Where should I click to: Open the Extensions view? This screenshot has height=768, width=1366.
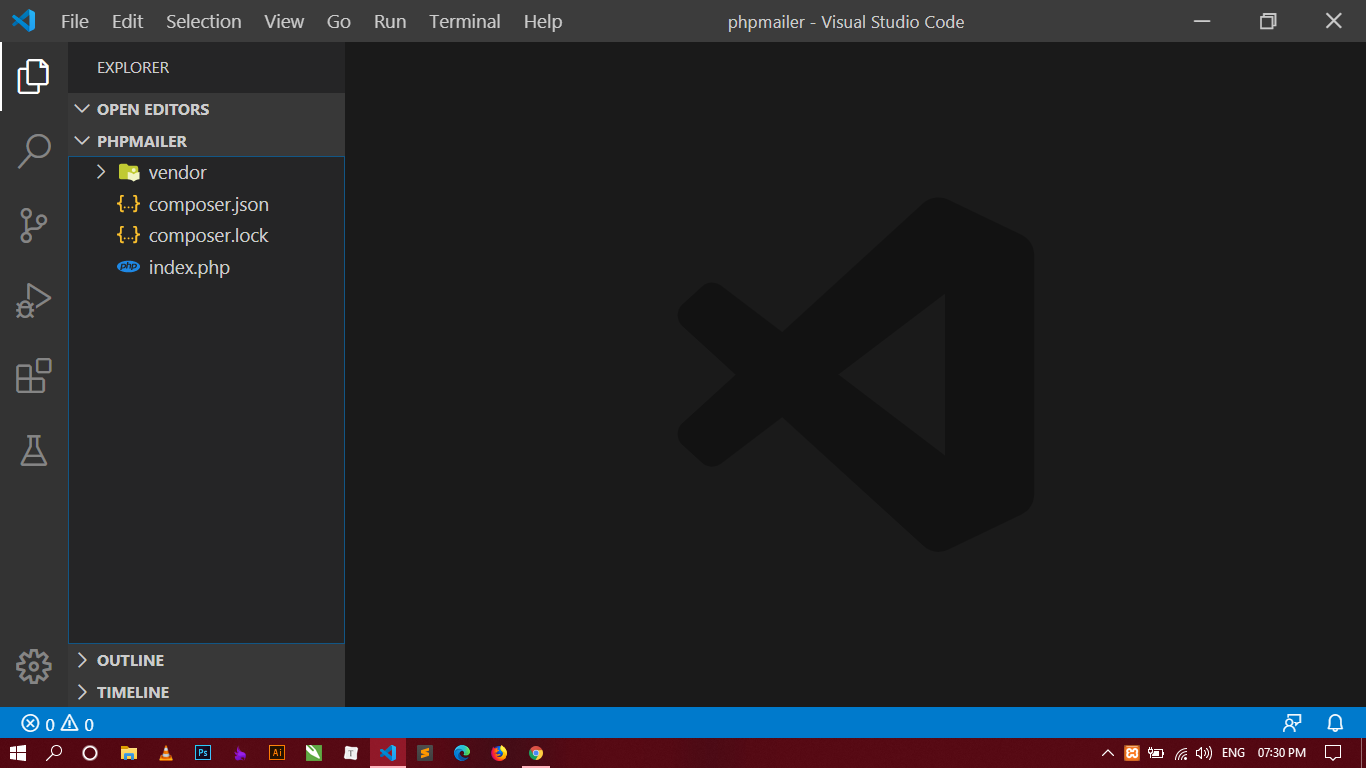(34, 375)
